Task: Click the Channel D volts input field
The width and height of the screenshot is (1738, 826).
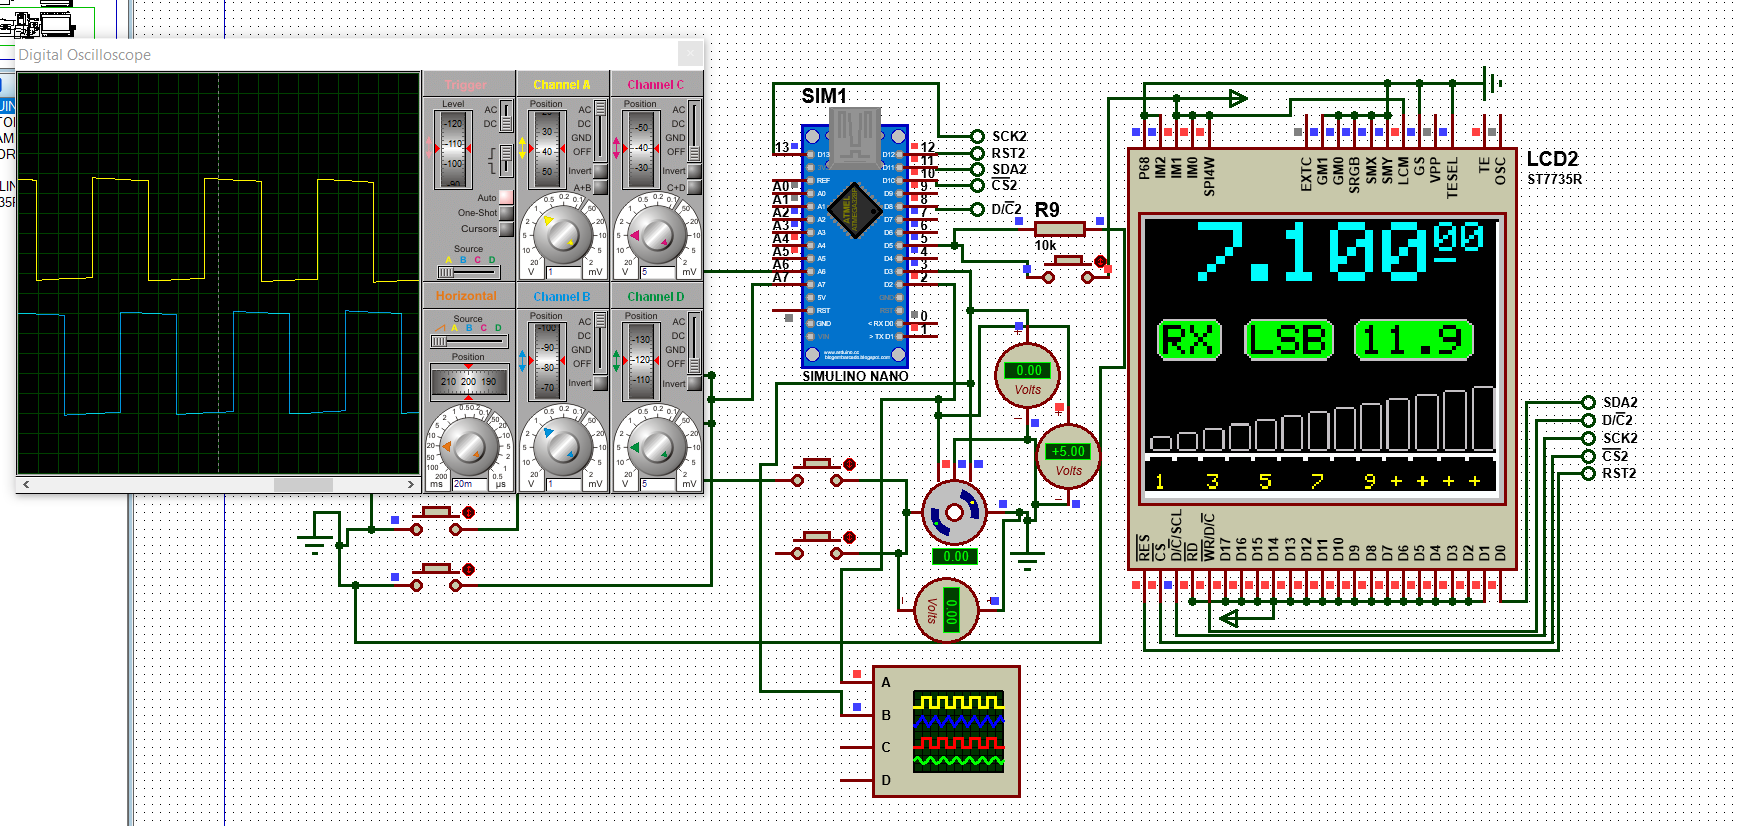Action: 657,484
